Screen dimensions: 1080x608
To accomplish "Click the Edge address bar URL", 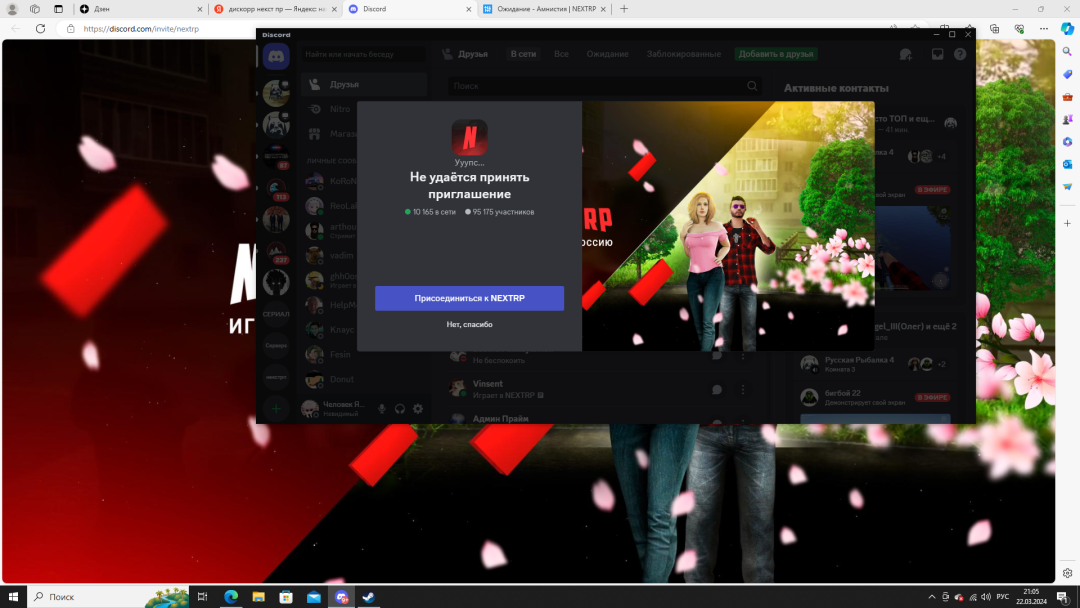I will click(141, 29).
